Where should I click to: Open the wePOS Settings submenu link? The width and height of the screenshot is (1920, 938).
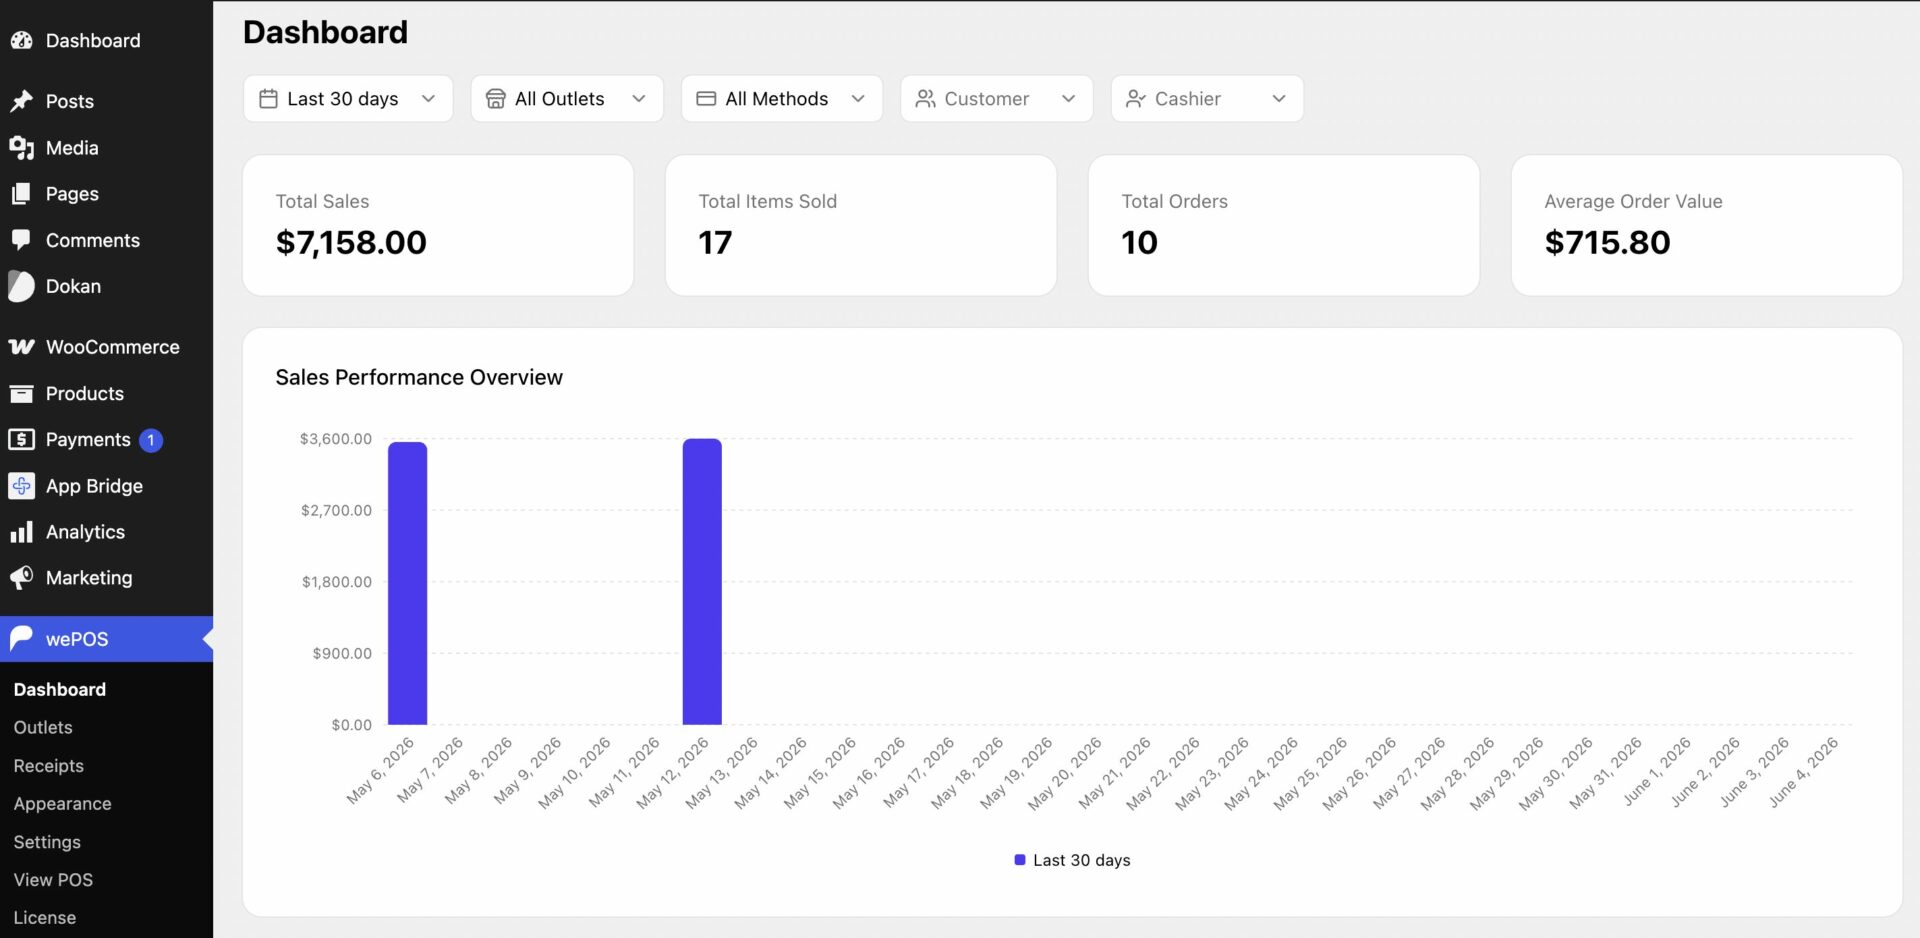[47, 842]
